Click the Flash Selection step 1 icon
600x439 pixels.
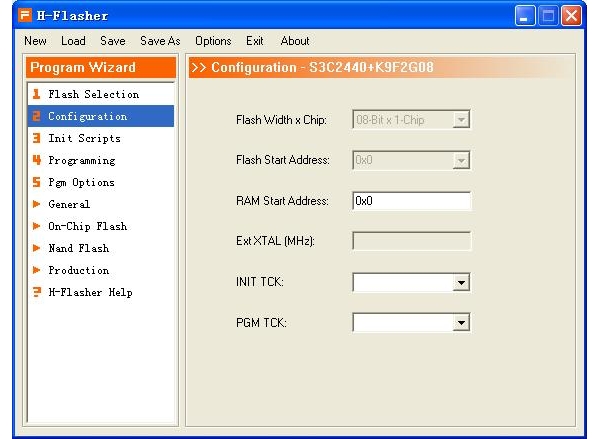35,94
